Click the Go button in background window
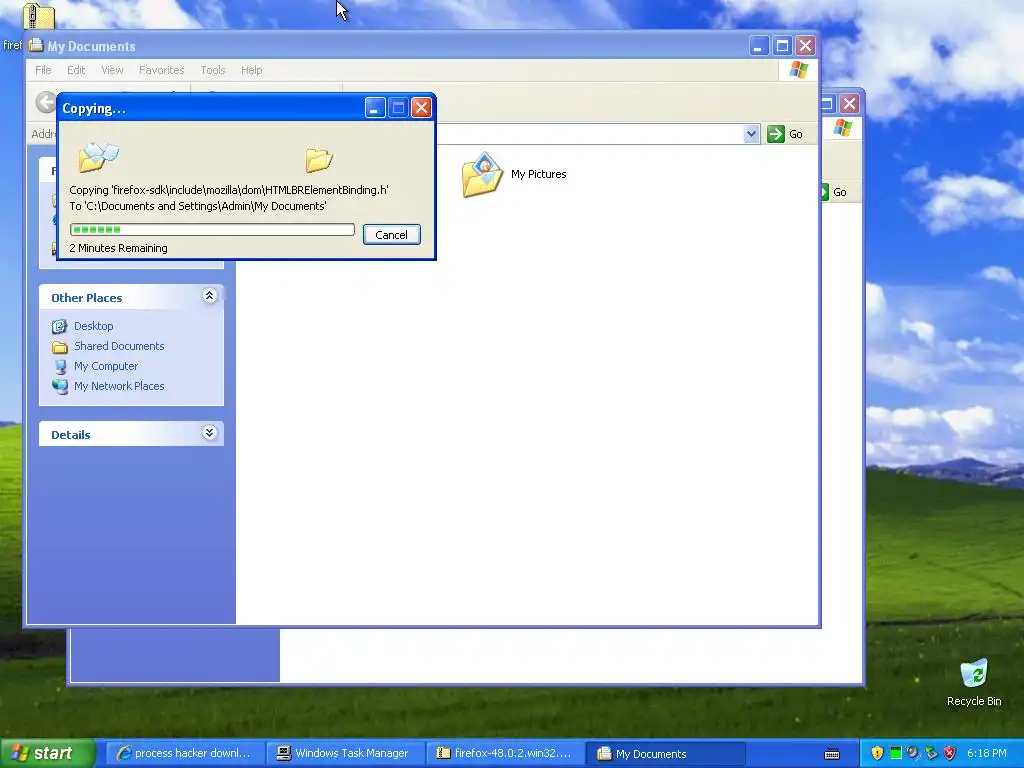The height and width of the screenshot is (768, 1024). click(835, 192)
